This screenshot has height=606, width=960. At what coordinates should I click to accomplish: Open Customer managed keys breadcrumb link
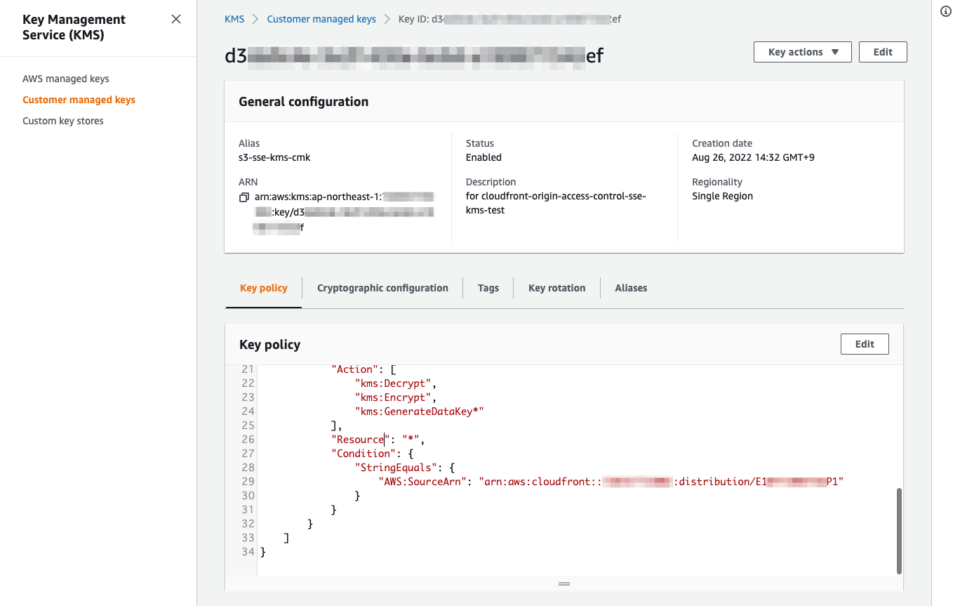(x=322, y=18)
